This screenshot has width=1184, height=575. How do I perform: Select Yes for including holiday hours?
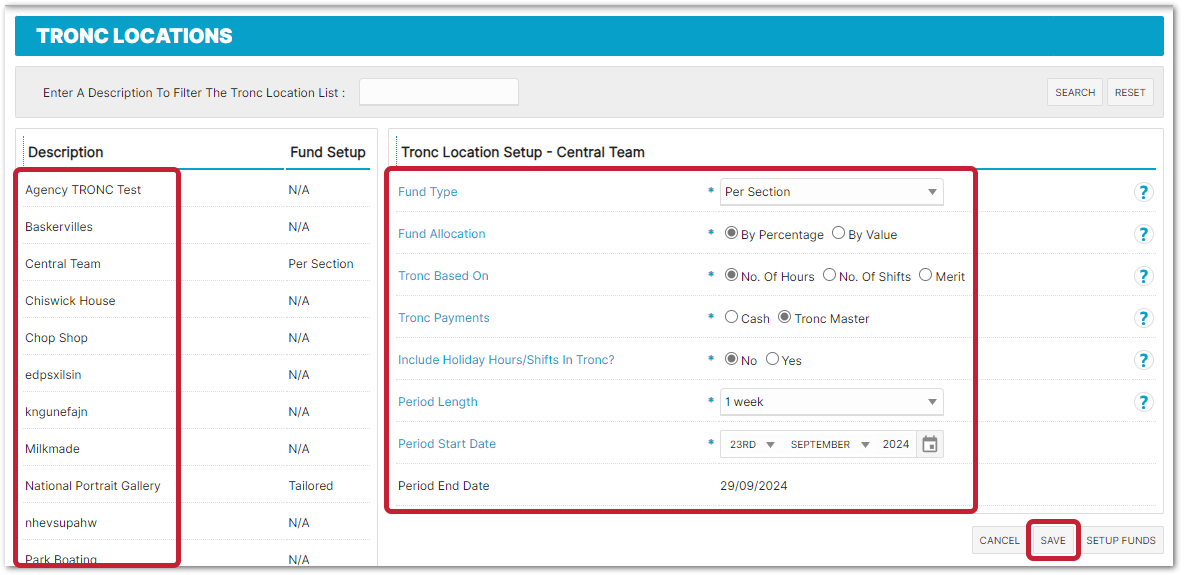pyautogui.click(x=772, y=360)
